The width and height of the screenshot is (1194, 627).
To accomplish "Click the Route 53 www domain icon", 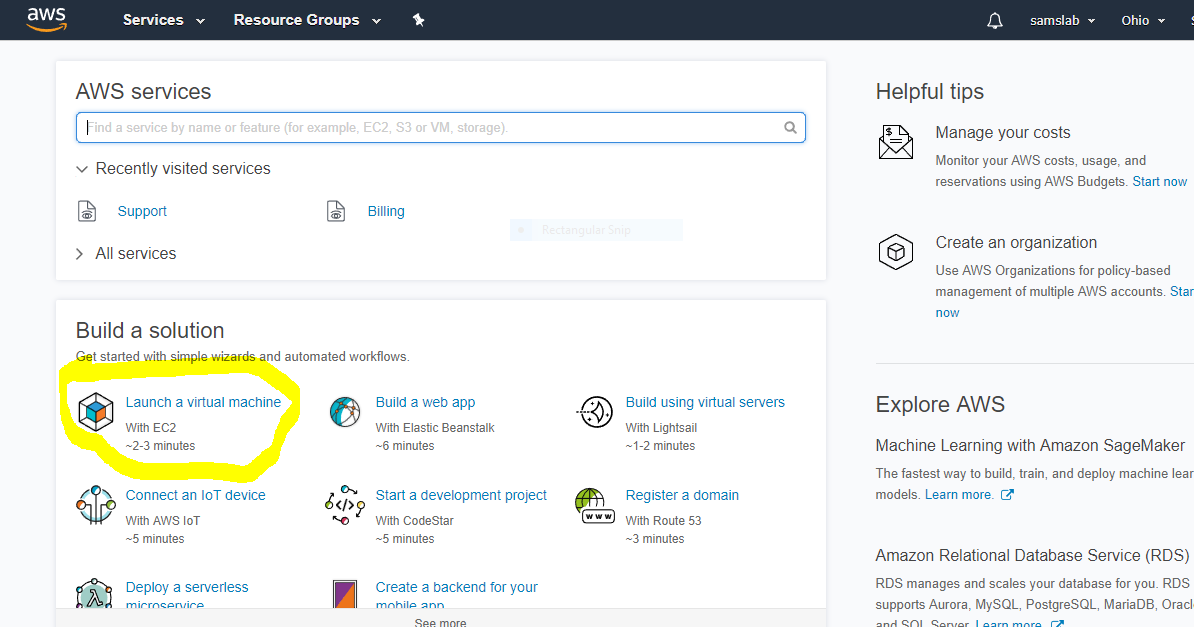I will [x=595, y=506].
